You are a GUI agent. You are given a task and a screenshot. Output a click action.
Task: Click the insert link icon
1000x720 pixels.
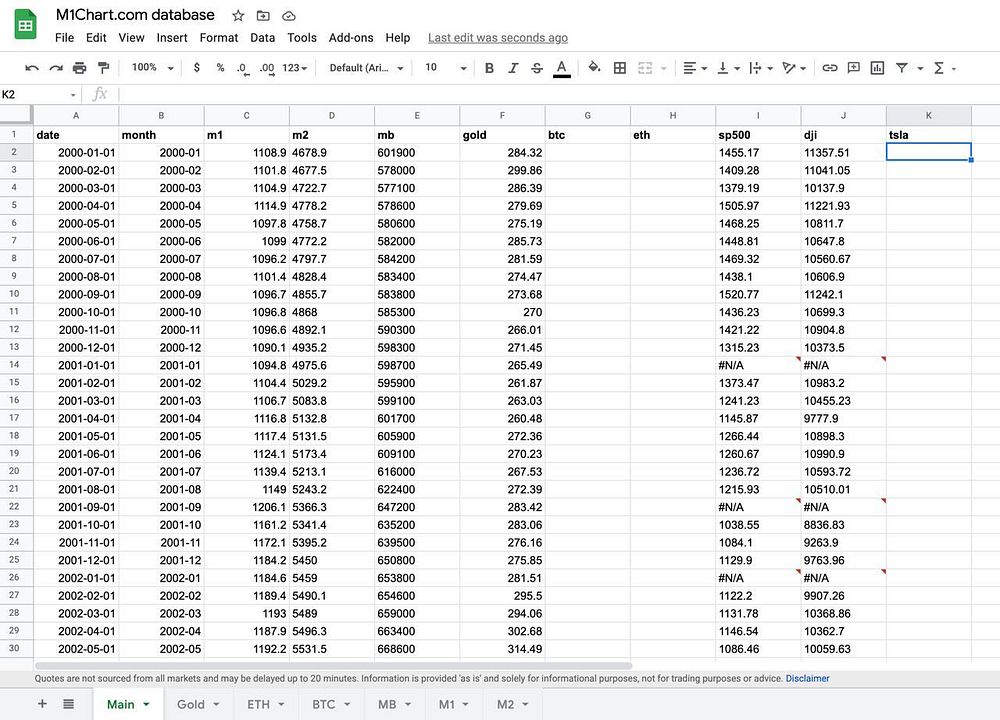[x=829, y=68]
